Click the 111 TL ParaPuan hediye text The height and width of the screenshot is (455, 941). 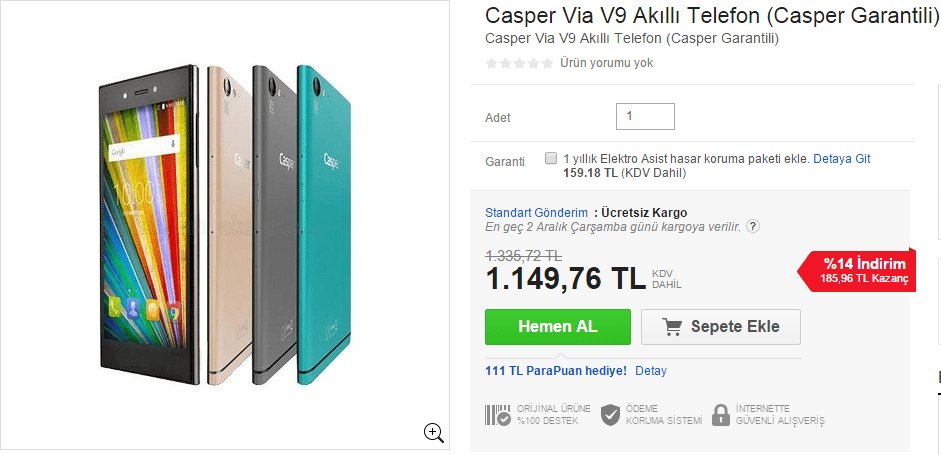tap(555, 371)
